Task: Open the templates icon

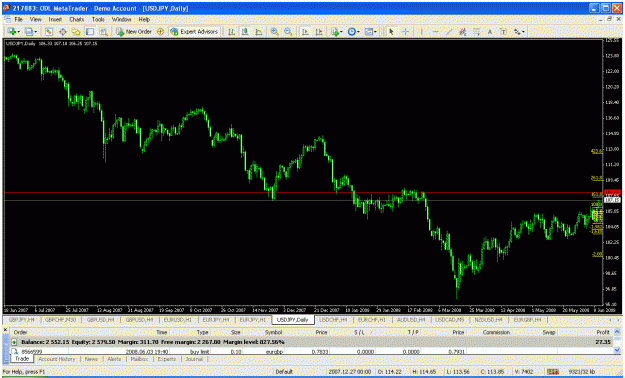Action: (369, 32)
